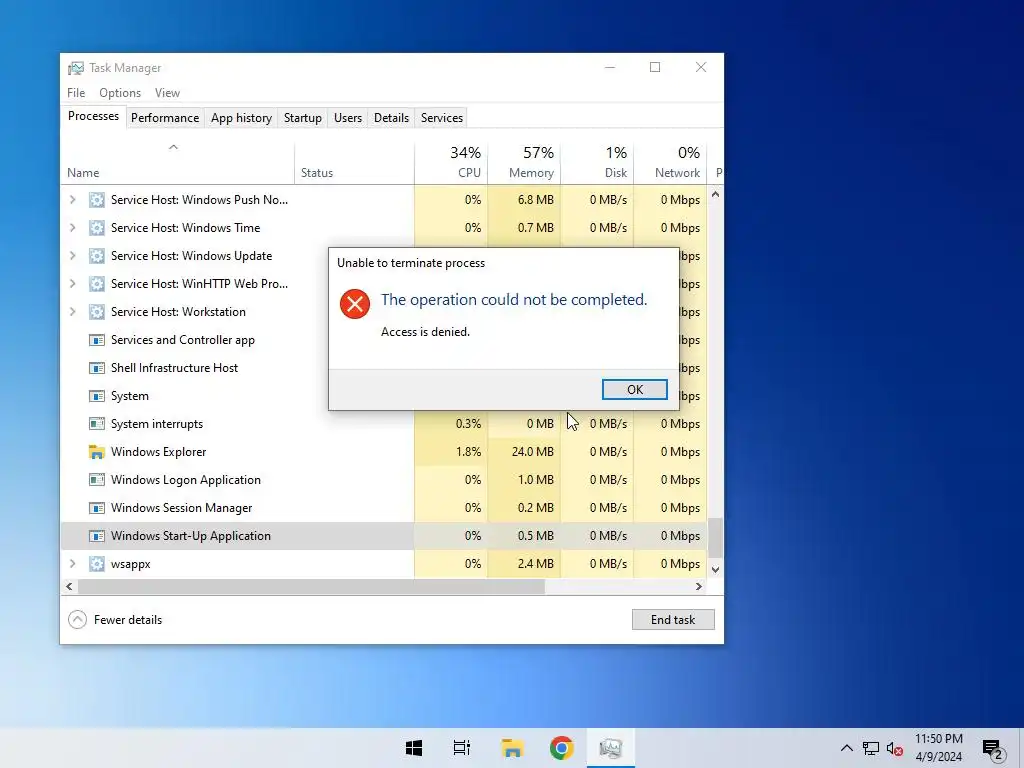Expand Service Host: Workstation row

coord(72,312)
